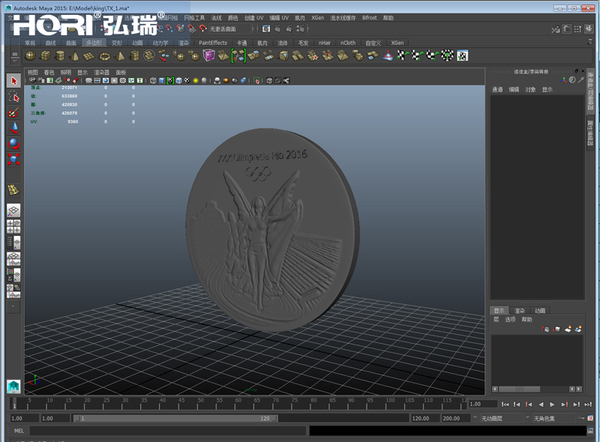Pick the Scale tool icon
This screenshot has width=600, height=442.
(14, 159)
